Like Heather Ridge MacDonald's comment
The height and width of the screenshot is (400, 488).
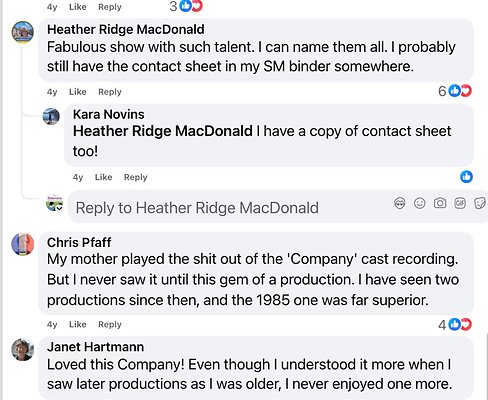(78, 92)
